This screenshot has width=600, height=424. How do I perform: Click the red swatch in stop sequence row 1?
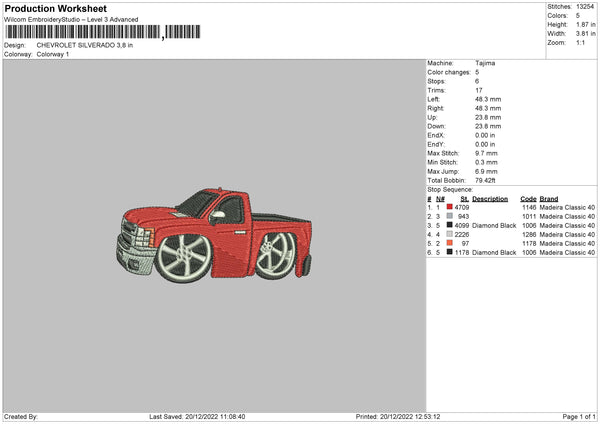pos(451,207)
